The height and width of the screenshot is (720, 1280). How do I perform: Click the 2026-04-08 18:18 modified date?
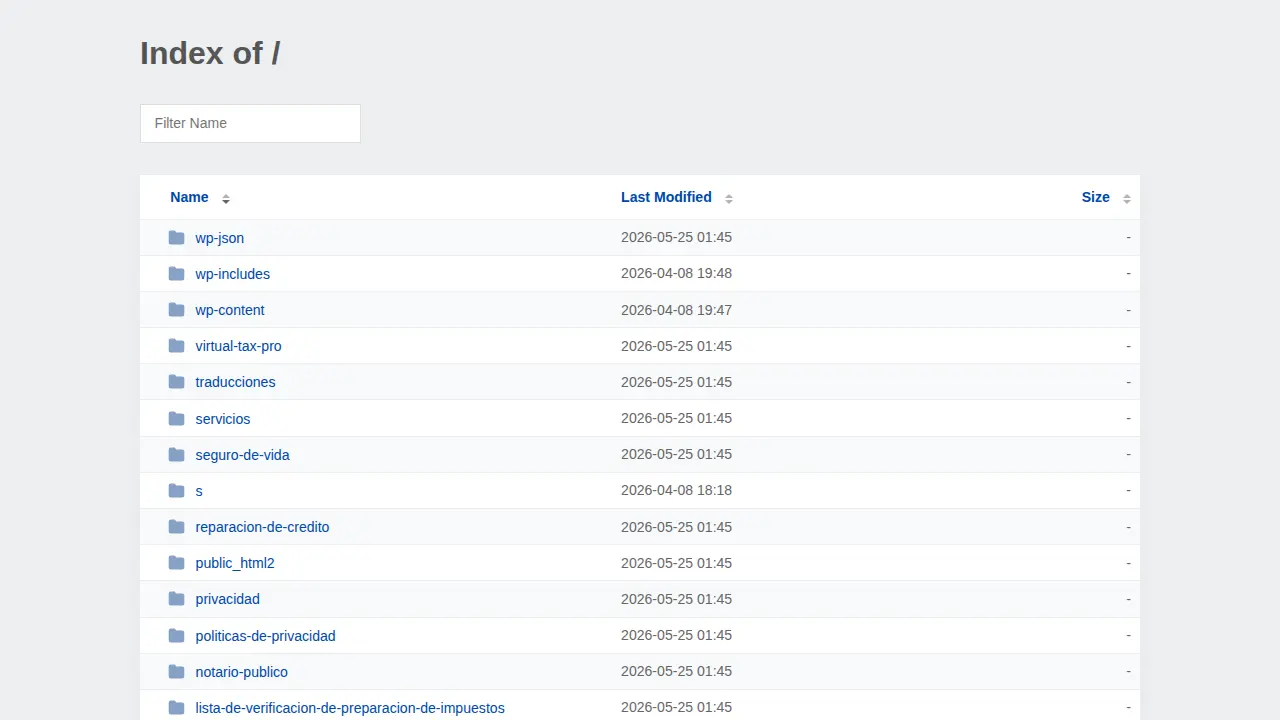pos(676,490)
